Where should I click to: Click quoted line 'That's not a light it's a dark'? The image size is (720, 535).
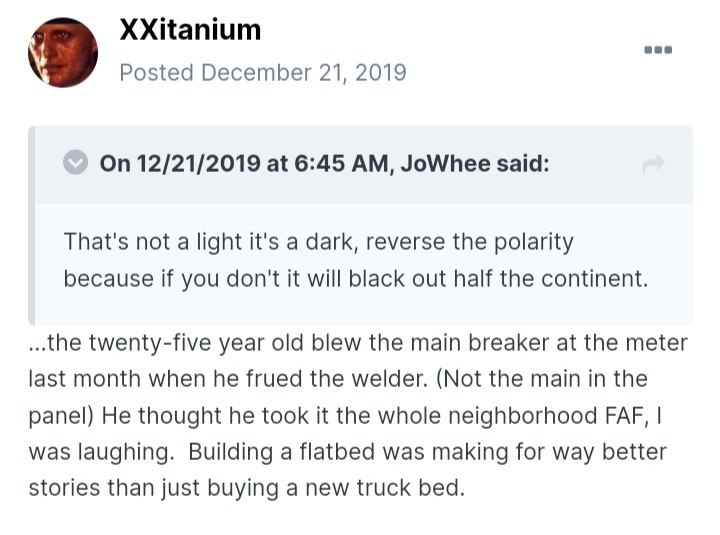pyautogui.click(x=210, y=242)
